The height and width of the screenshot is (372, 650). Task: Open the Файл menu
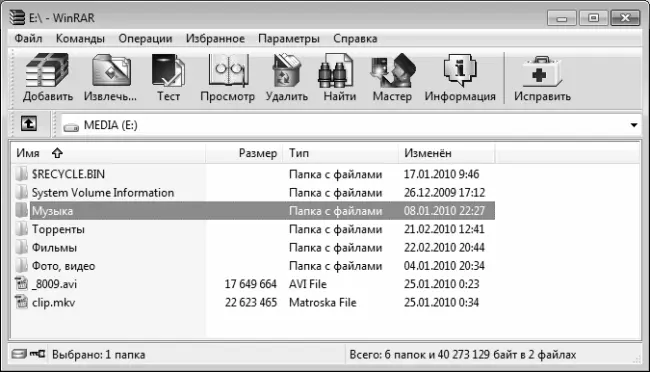click(x=28, y=39)
